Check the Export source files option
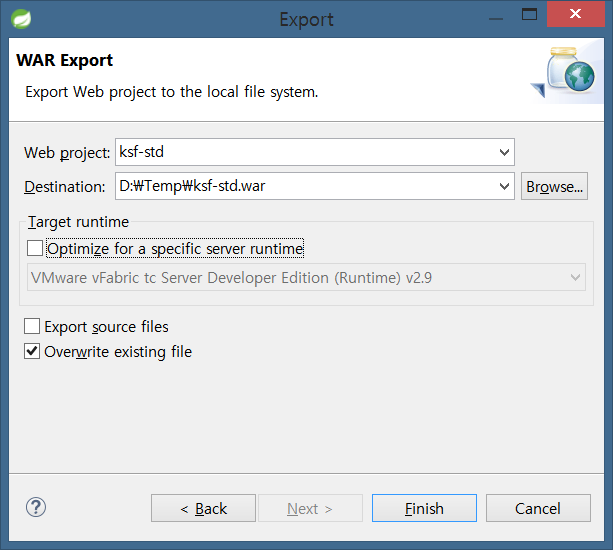 pos(32,326)
